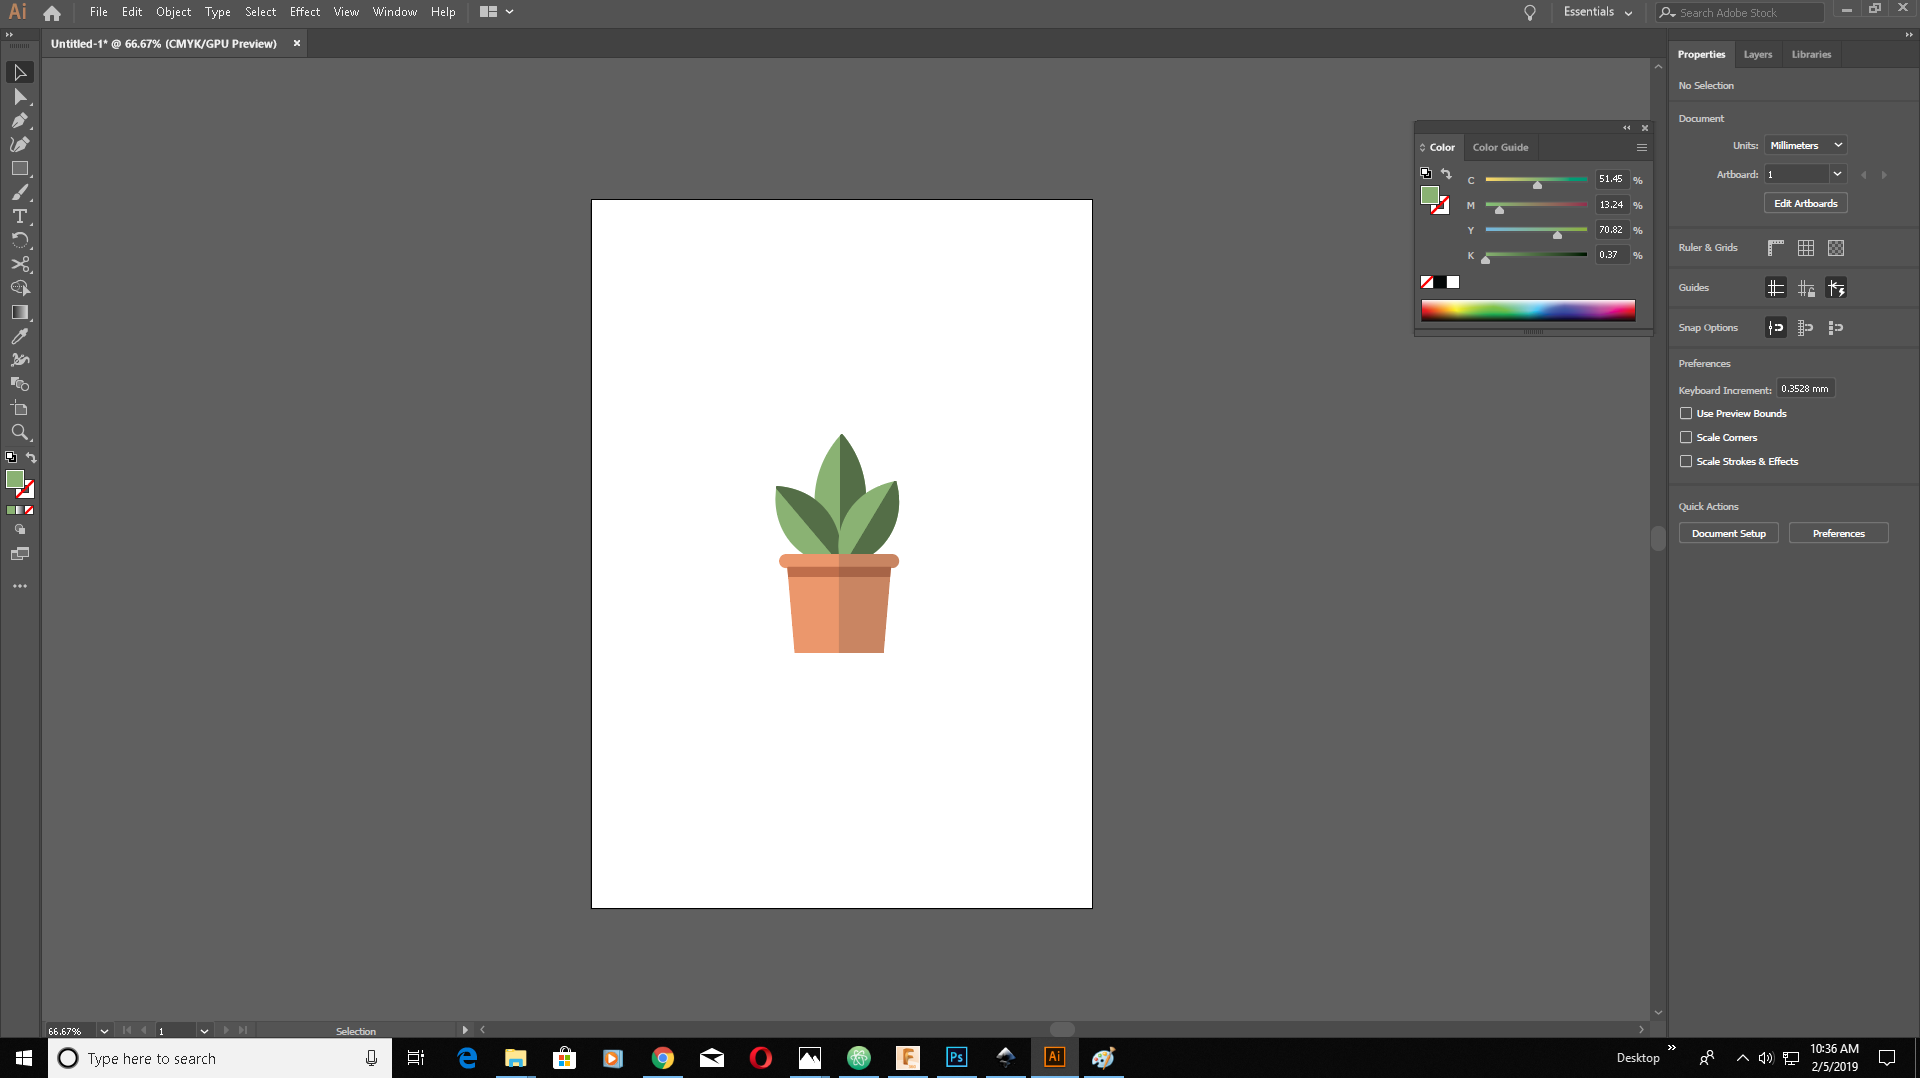Expand the toolbar to two columns

(9, 35)
